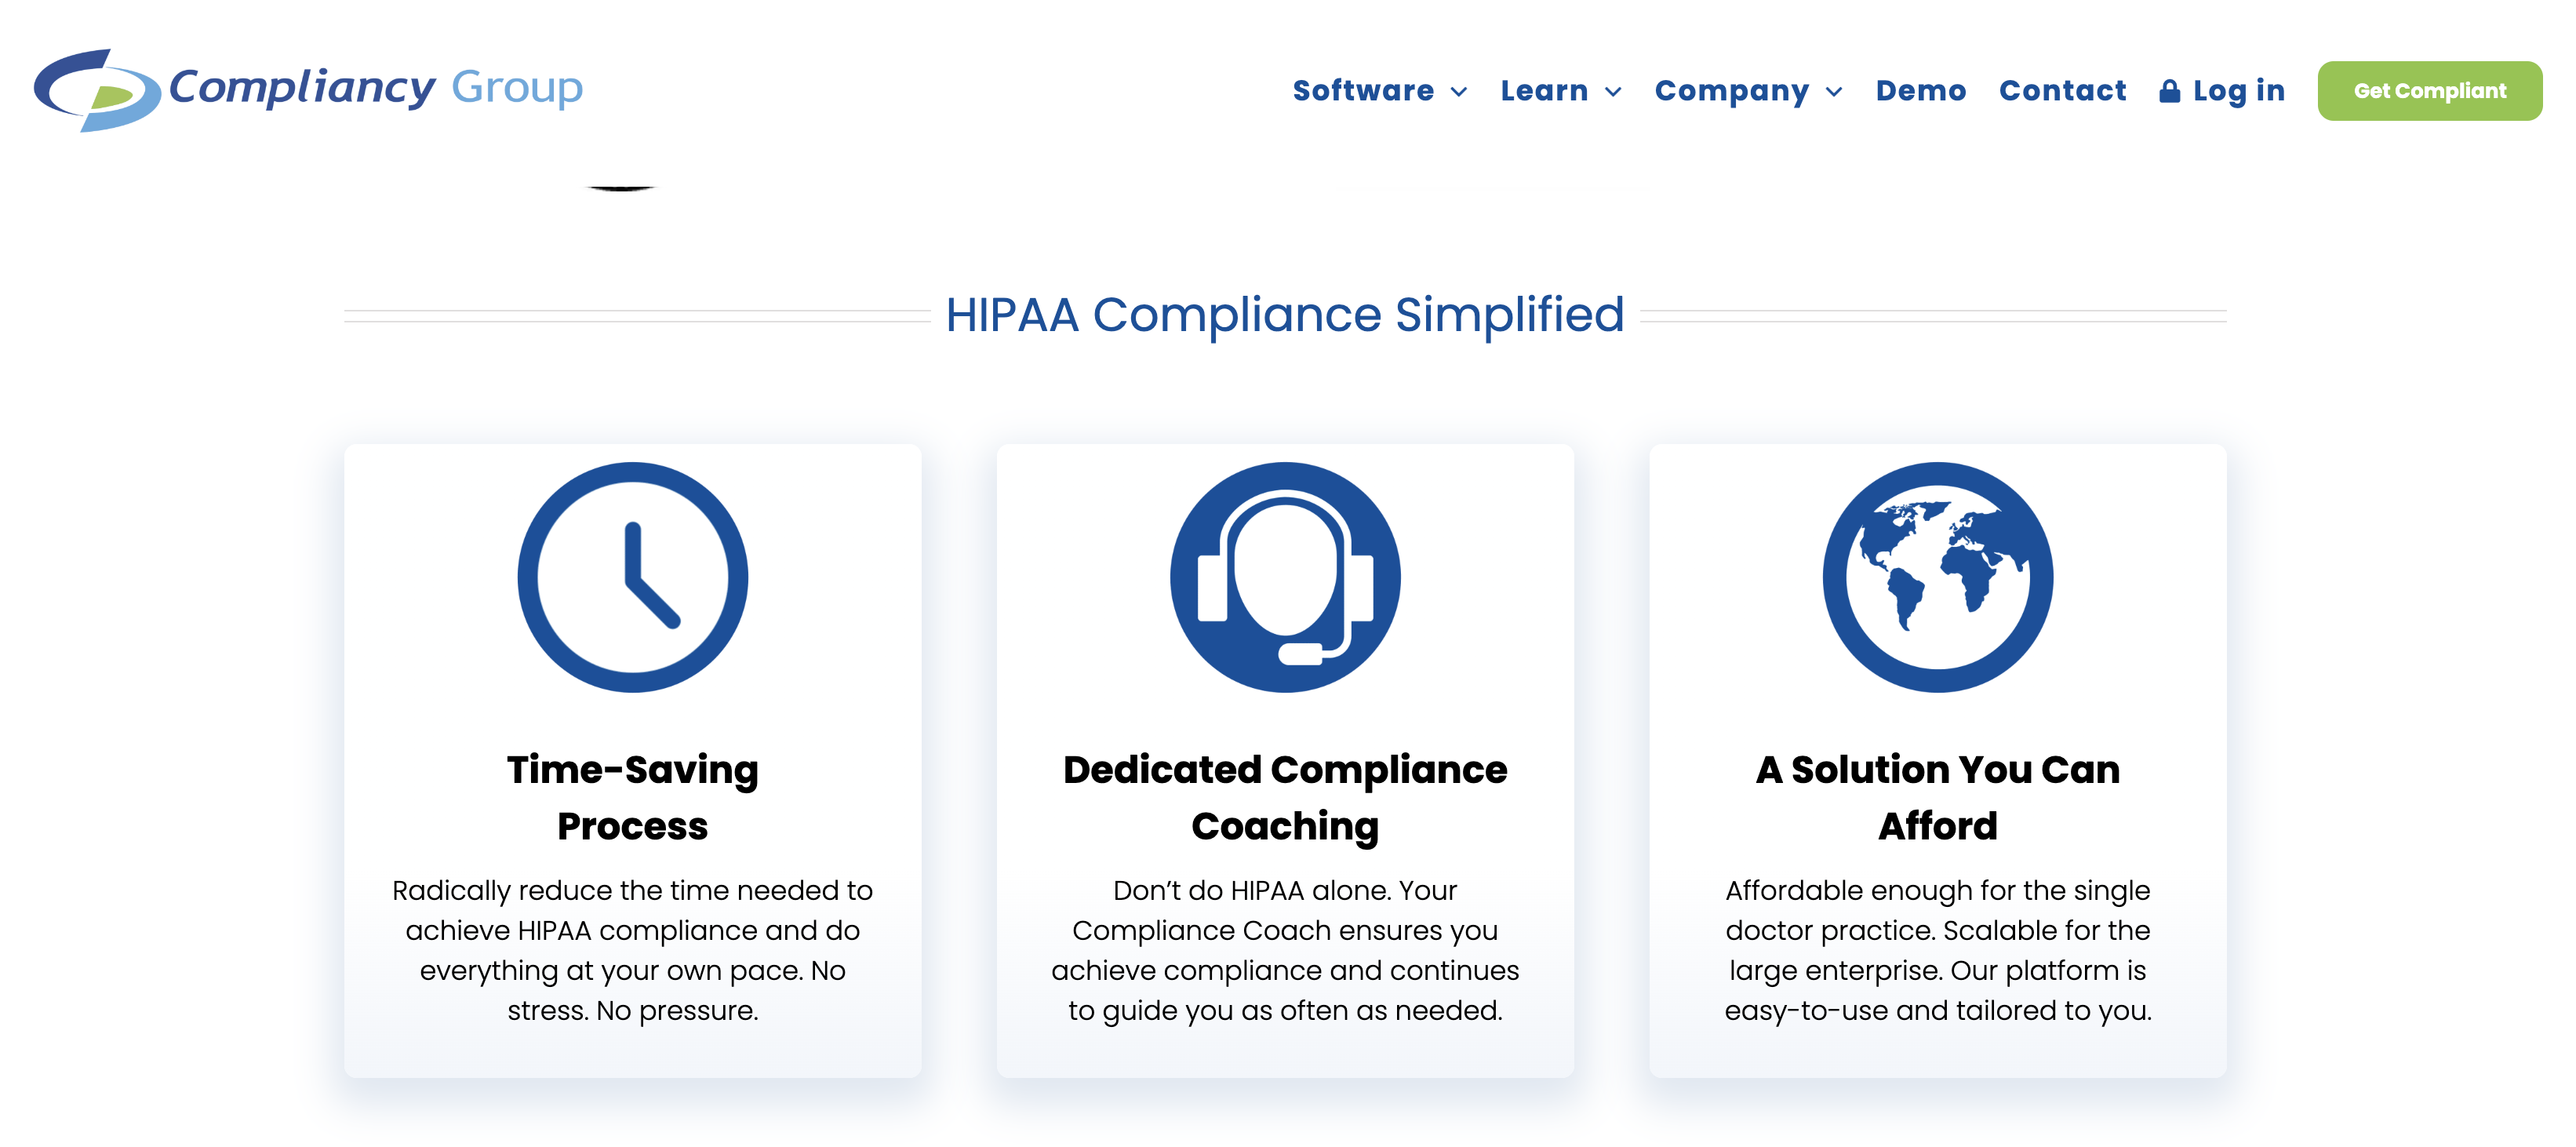Click the Log in link
Viewport: 2576px width, 1147px height.
click(2238, 91)
